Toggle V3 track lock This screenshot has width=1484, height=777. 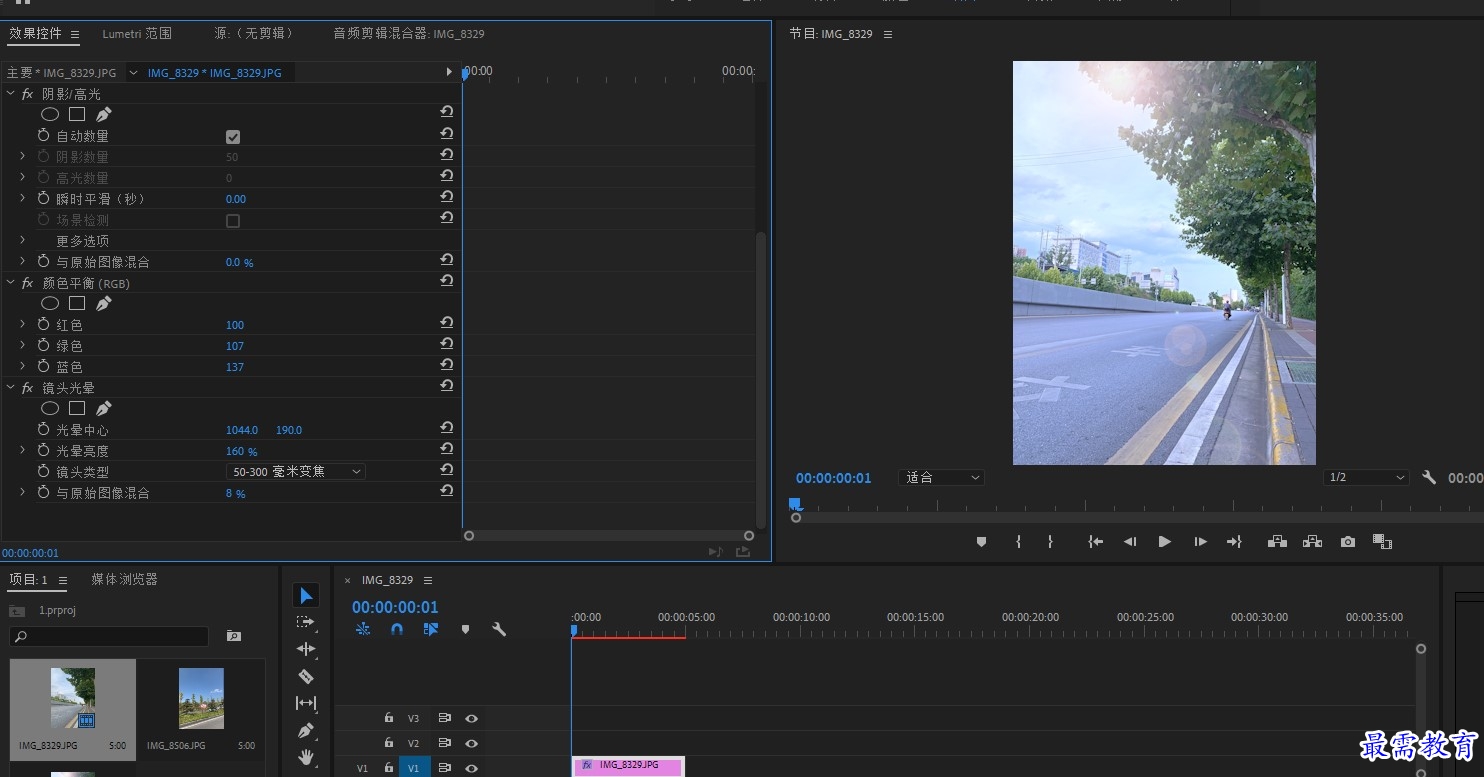(389, 718)
